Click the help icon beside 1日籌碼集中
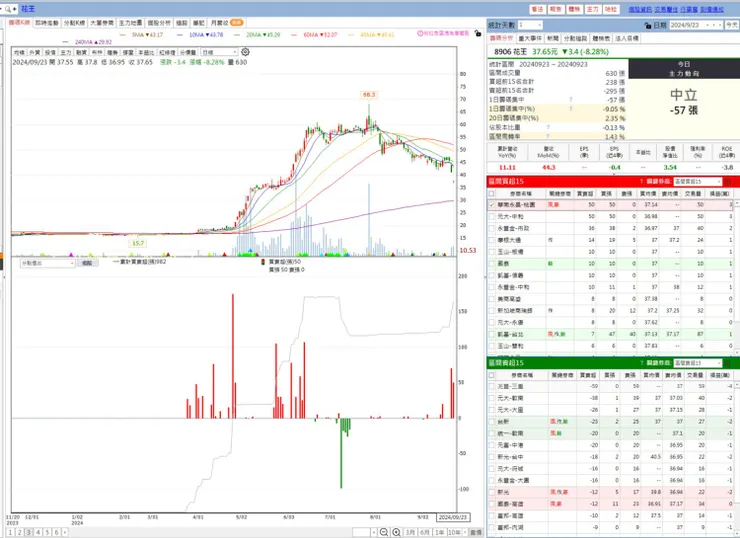Viewport: 740px width, 538px height. (x=571, y=100)
